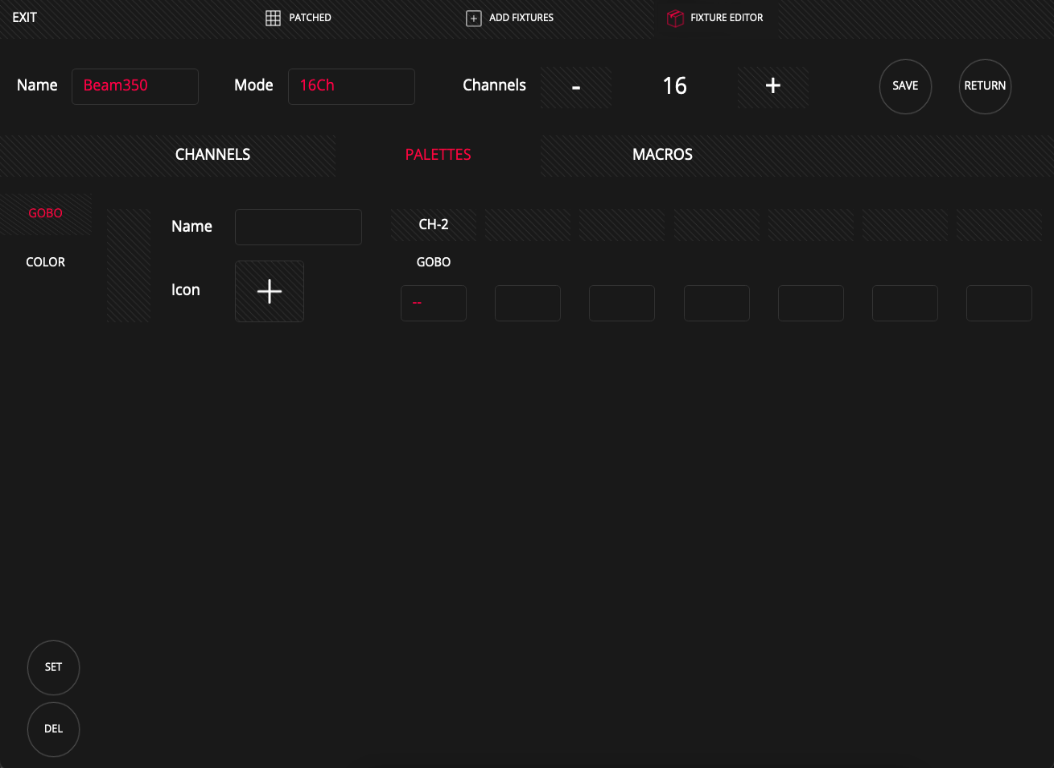1054x768 pixels.
Task: Click the DEL round button
Action: coord(53,729)
